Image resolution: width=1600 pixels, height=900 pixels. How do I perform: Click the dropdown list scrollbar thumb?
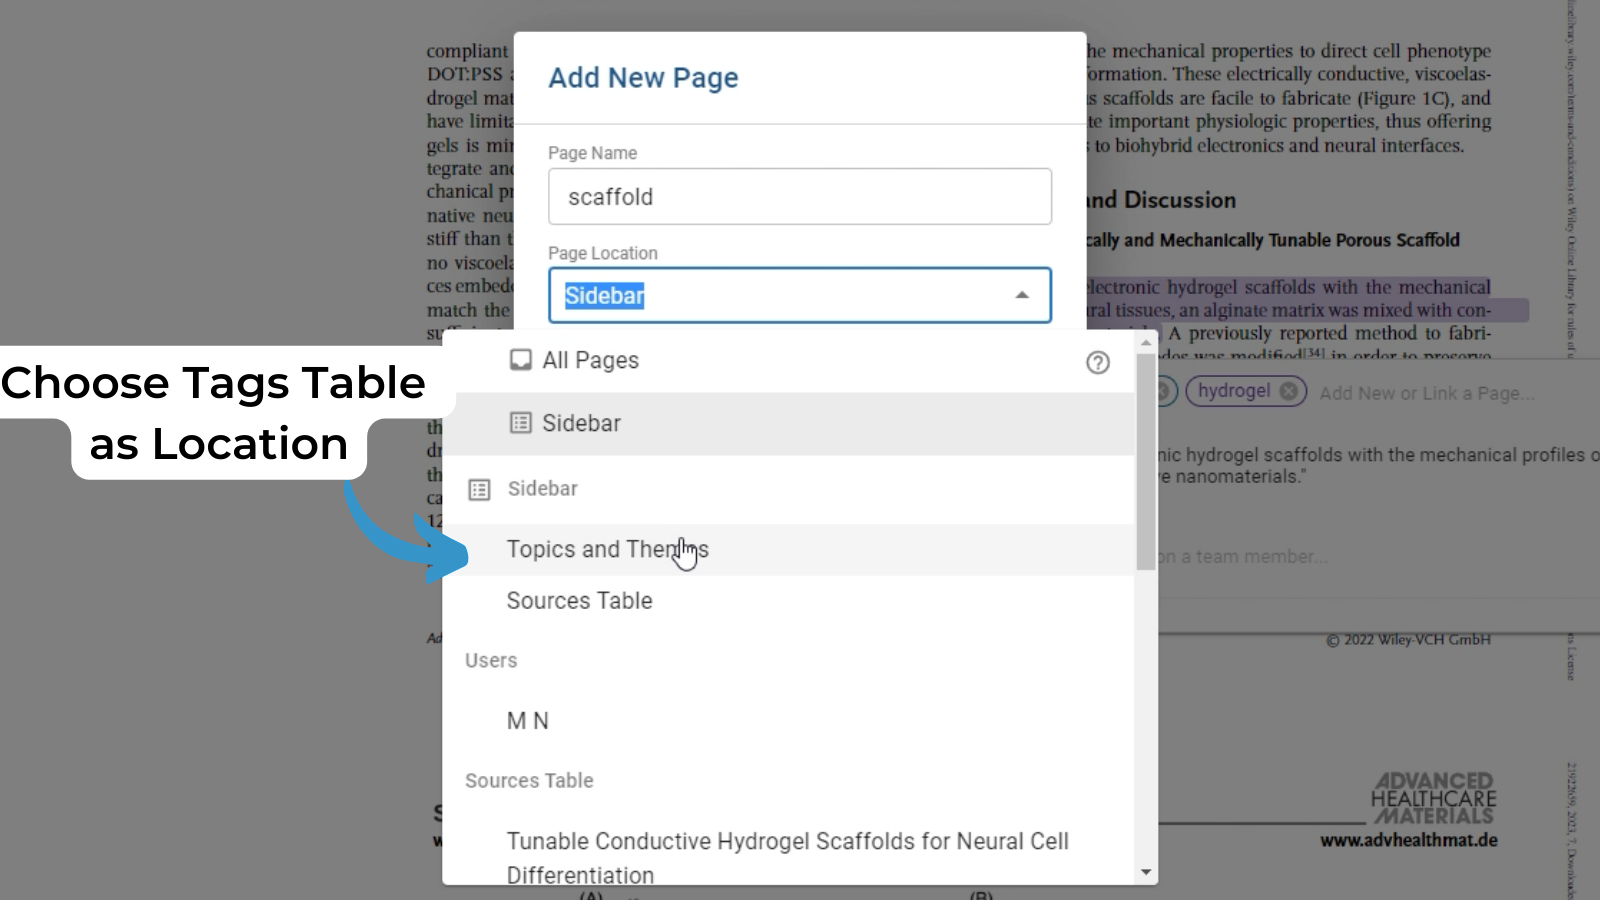[x=1146, y=462]
